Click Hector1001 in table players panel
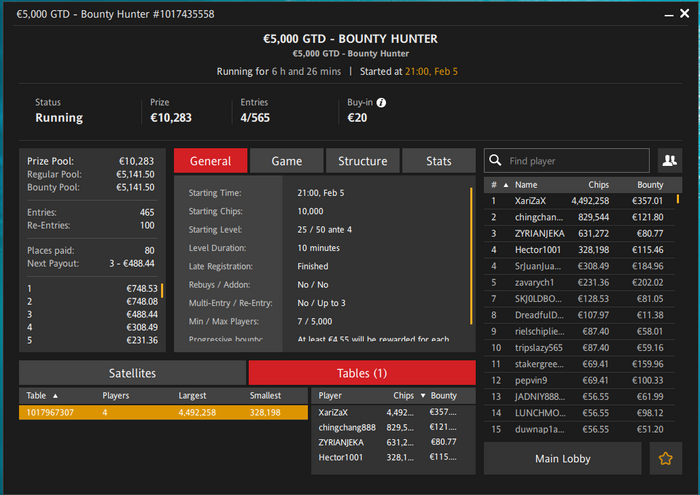The height and width of the screenshot is (495, 700). 341,457
